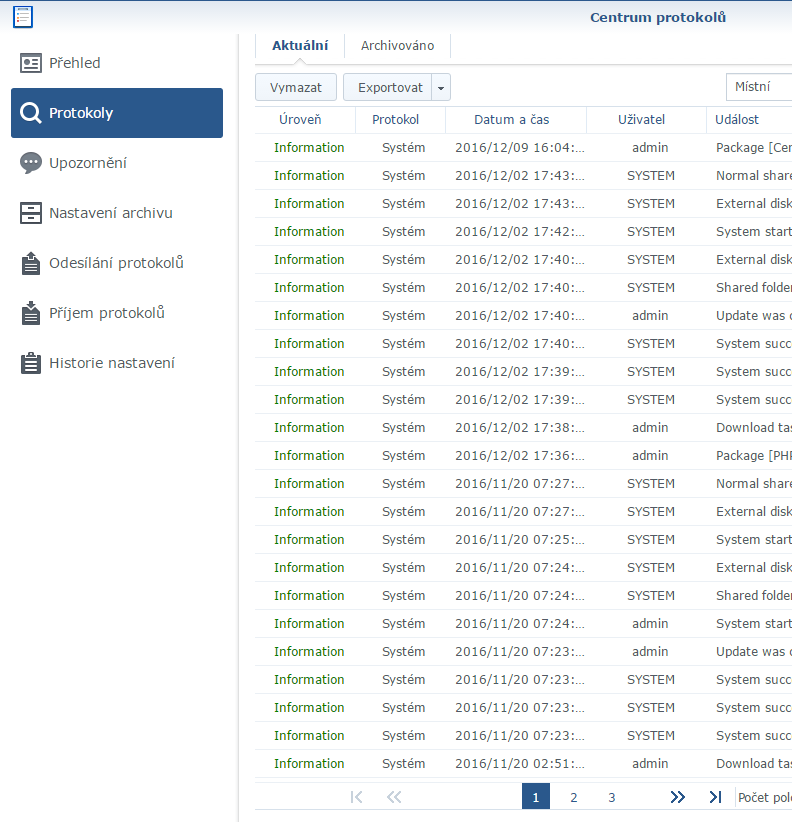792x822 pixels.
Task: Select the Aktuální tab
Action: point(300,46)
